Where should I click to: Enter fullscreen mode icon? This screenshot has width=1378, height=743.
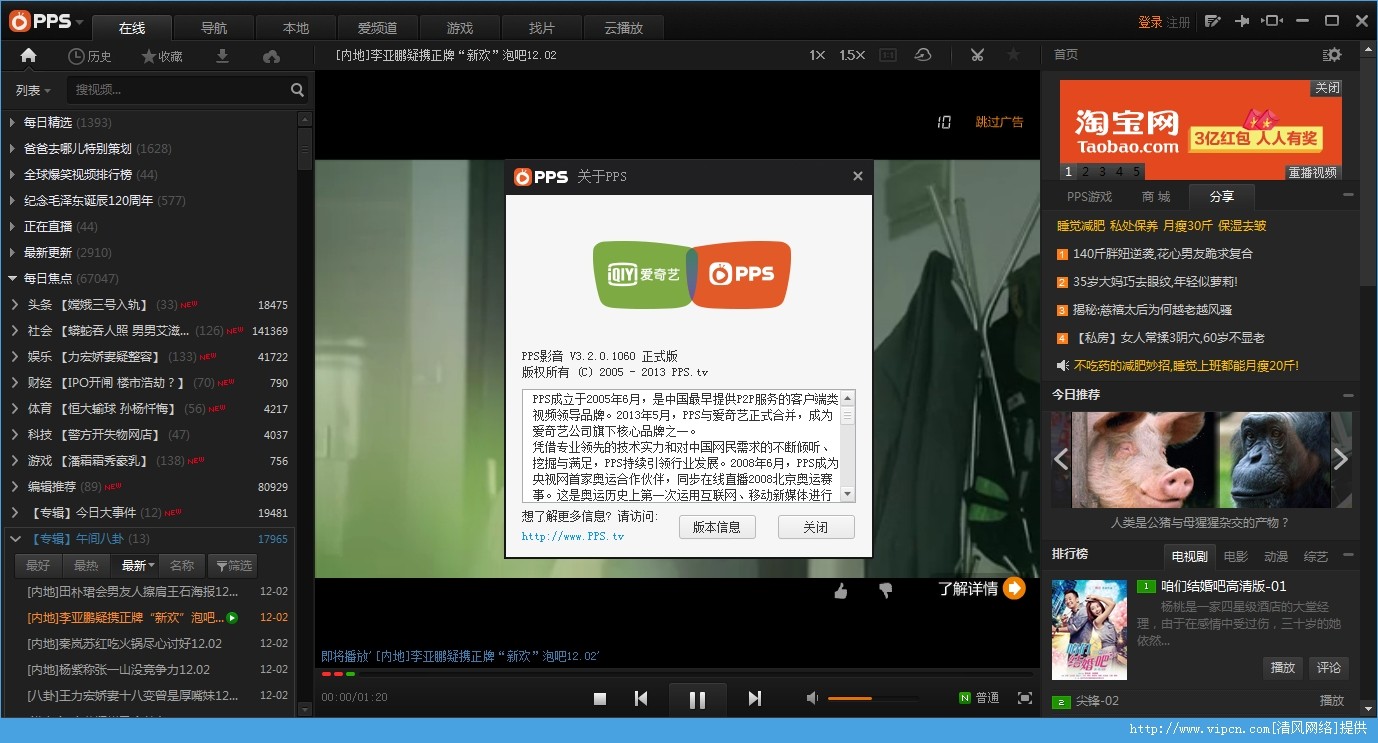(x=1024, y=698)
